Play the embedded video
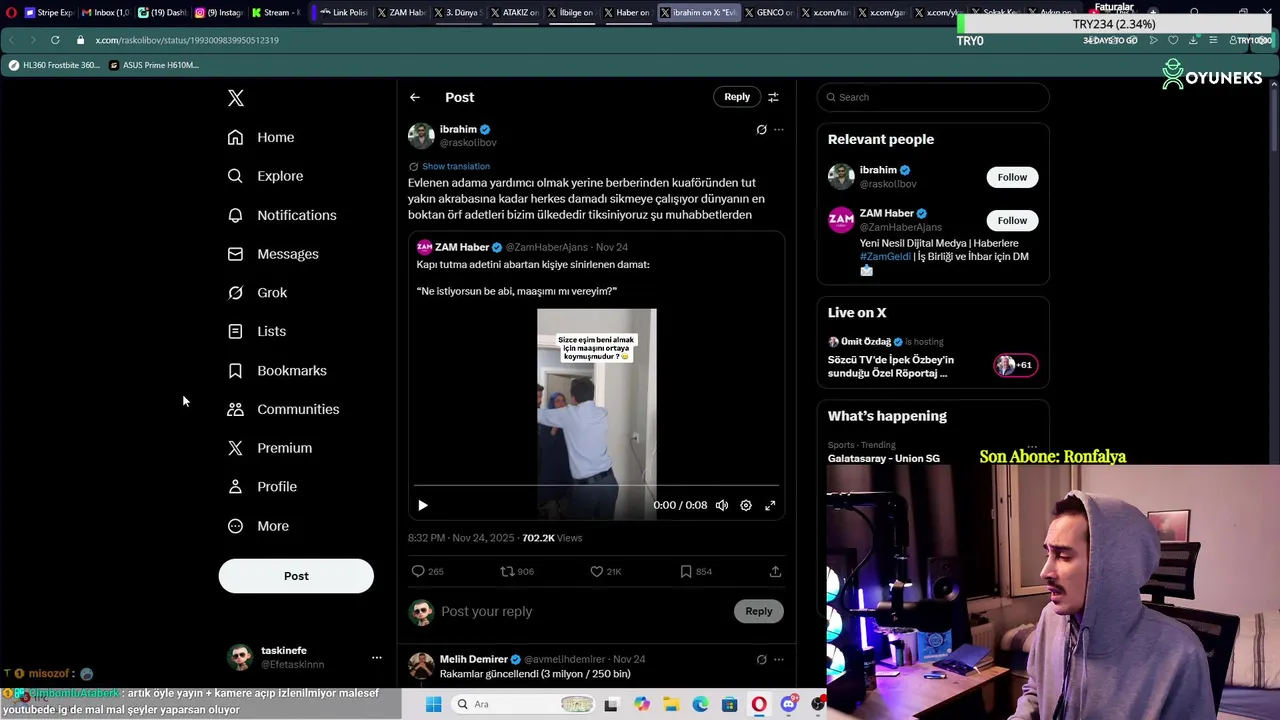Image resolution: width=1280 pixels, height=720 pixels. (x=422, y=505)
